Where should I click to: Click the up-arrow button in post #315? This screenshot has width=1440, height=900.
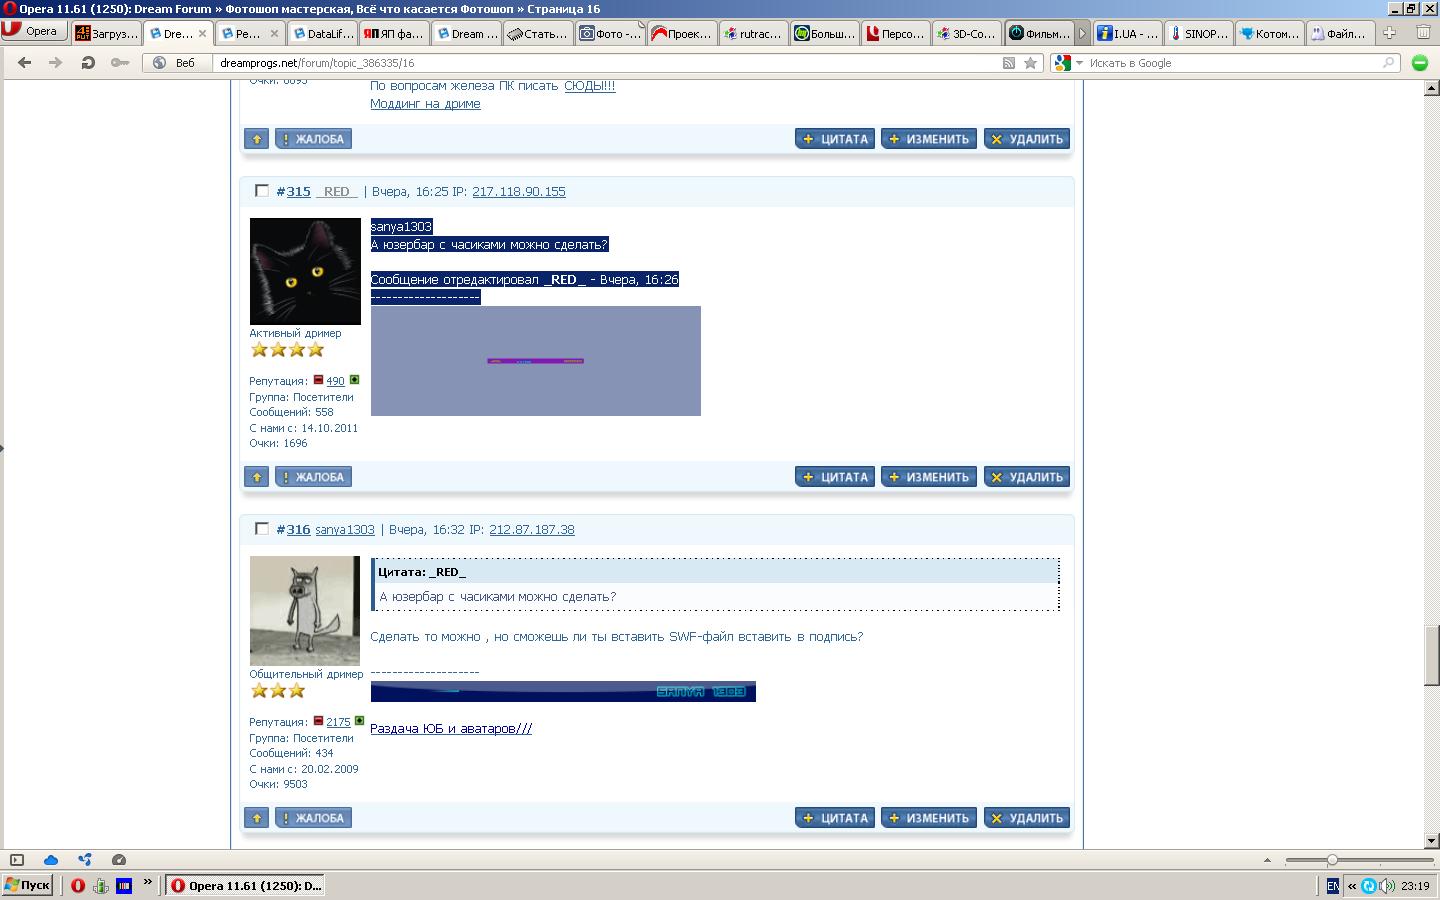(257, 477)
